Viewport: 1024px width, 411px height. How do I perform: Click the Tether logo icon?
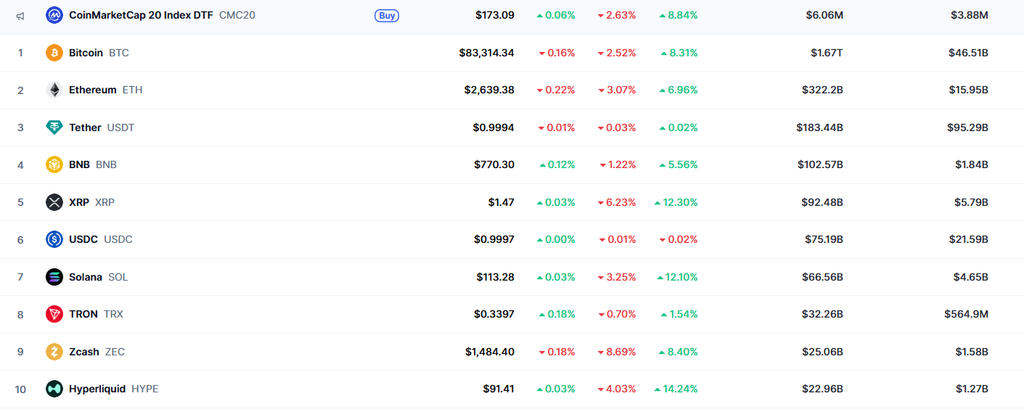coord(54,127)
